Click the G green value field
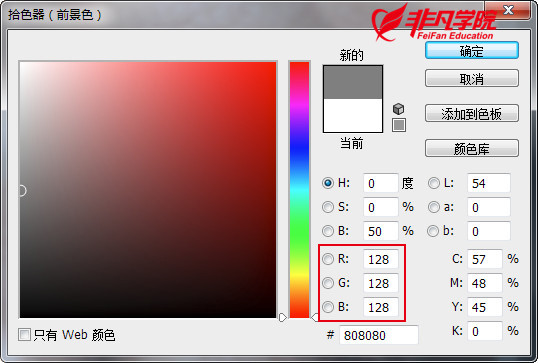Viewport: 538px width, 363px height. point(381,283)
